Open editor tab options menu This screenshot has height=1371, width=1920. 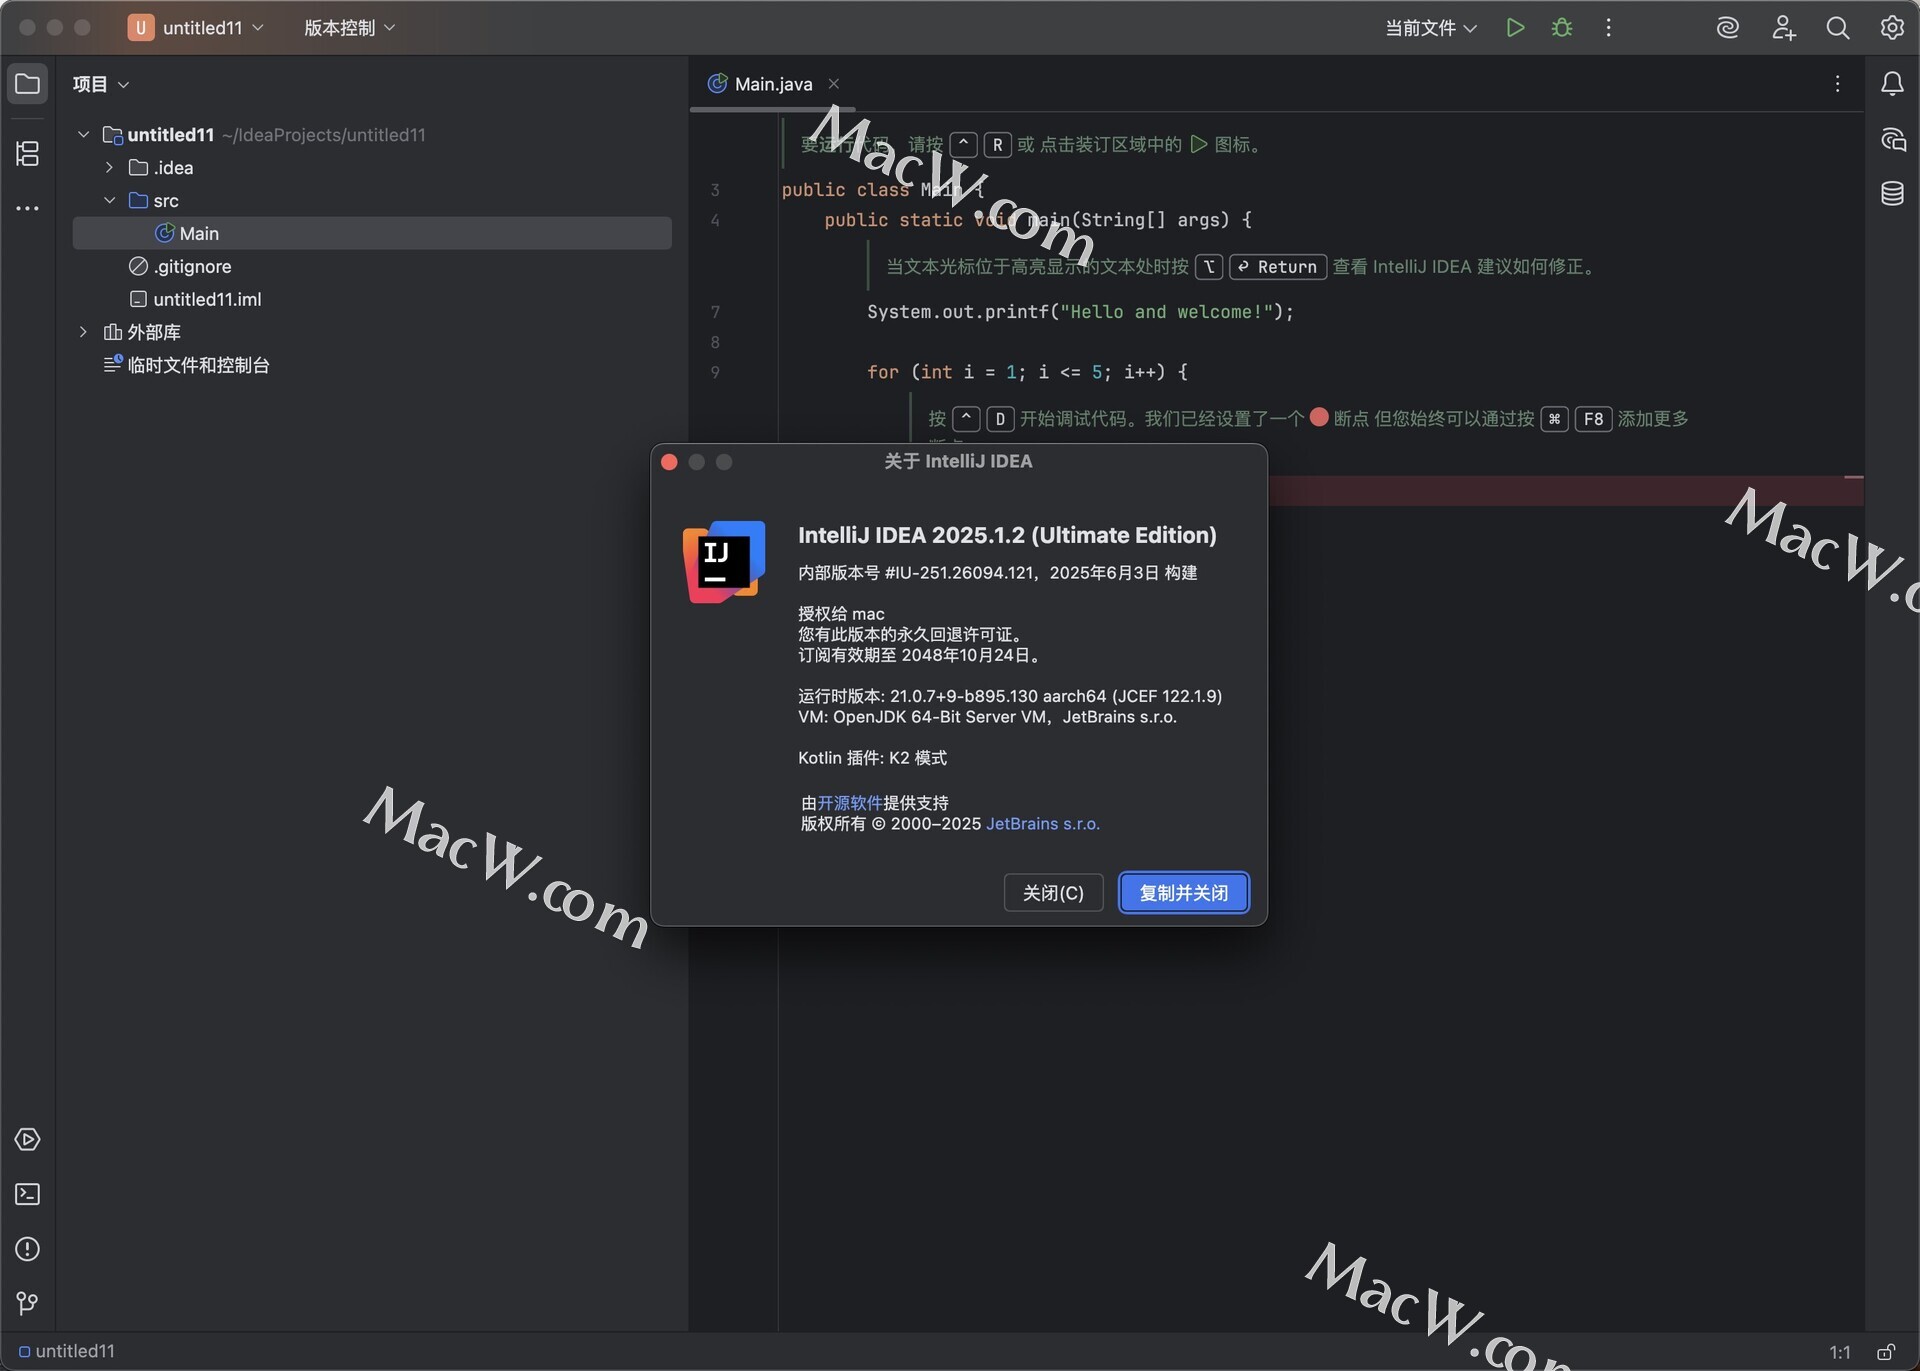point(1837,84)
